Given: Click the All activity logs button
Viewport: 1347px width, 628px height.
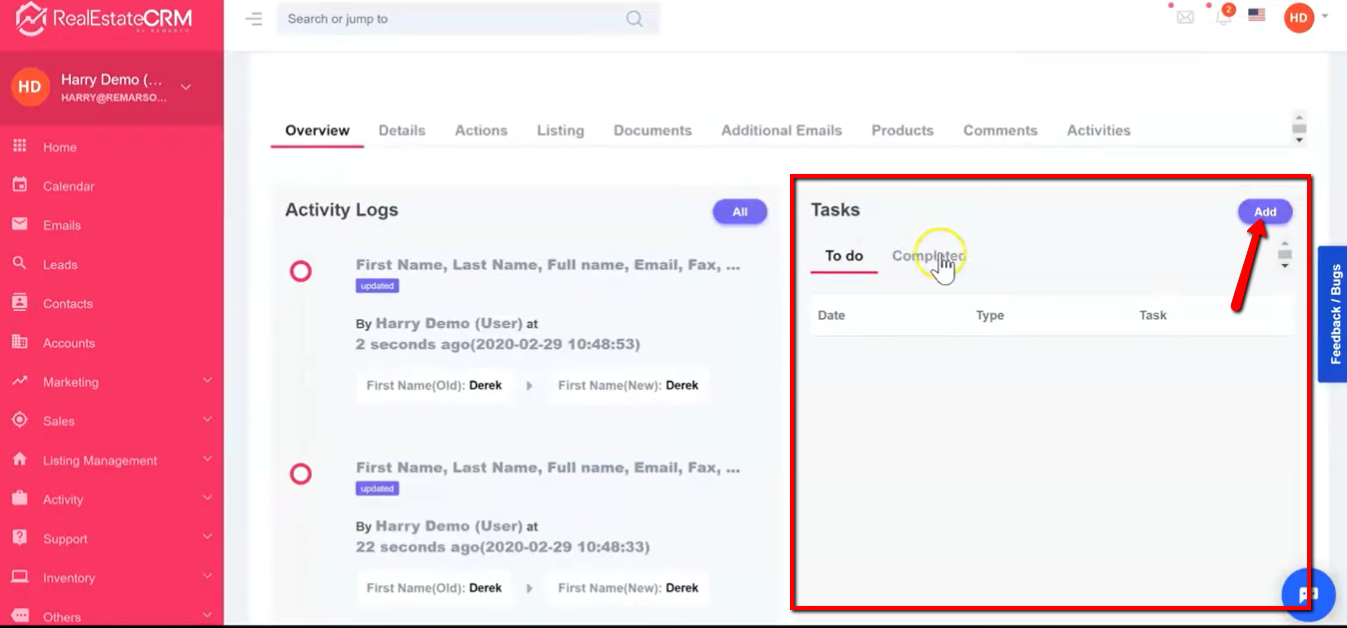Looking at the screenshot, I should pos(739,212).
